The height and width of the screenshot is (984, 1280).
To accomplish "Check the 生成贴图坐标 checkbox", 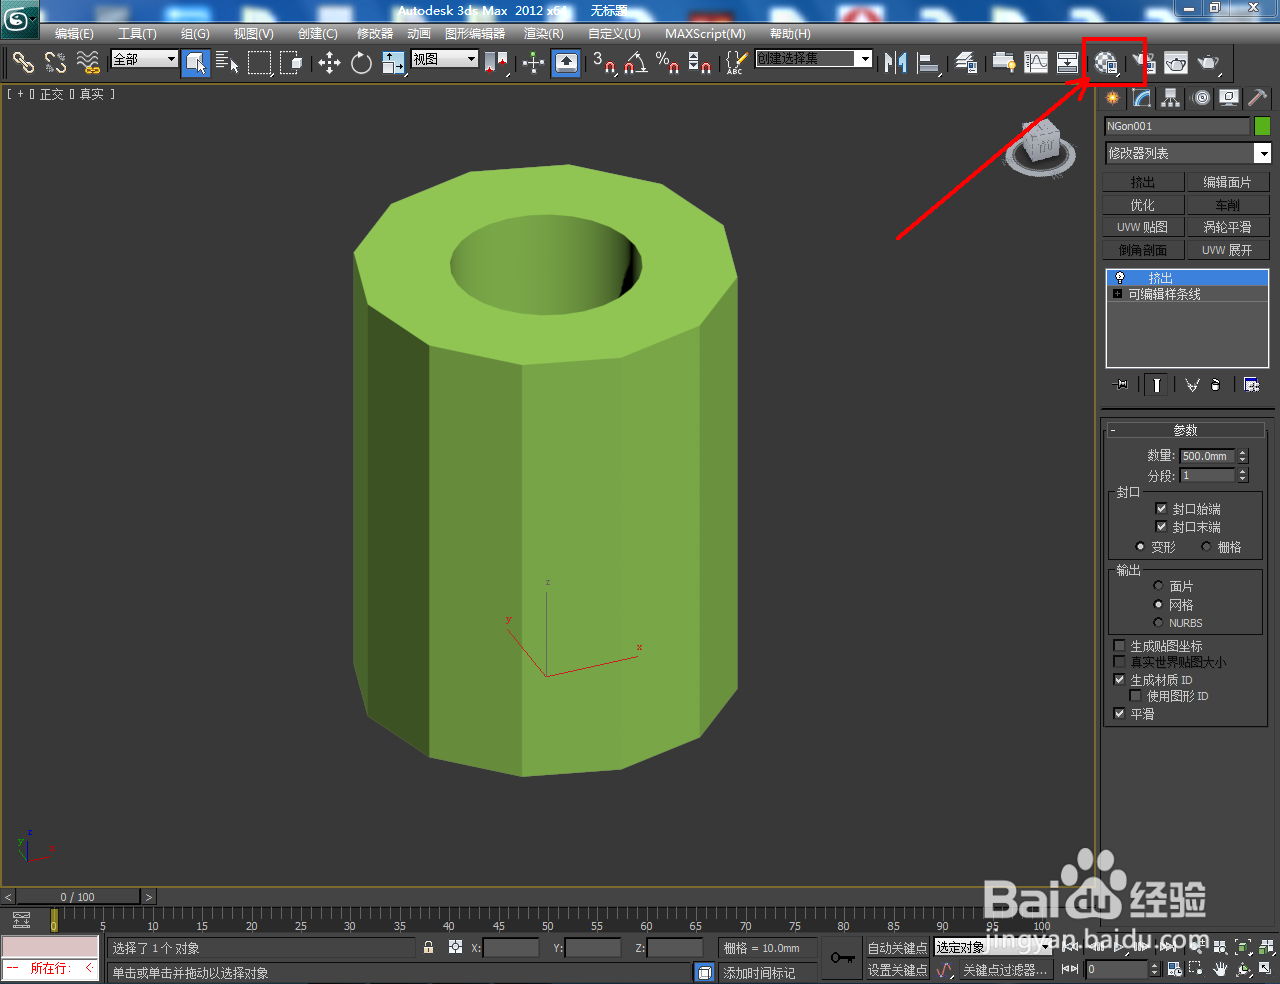I will pyautogui.click(x=1118, y=645).
